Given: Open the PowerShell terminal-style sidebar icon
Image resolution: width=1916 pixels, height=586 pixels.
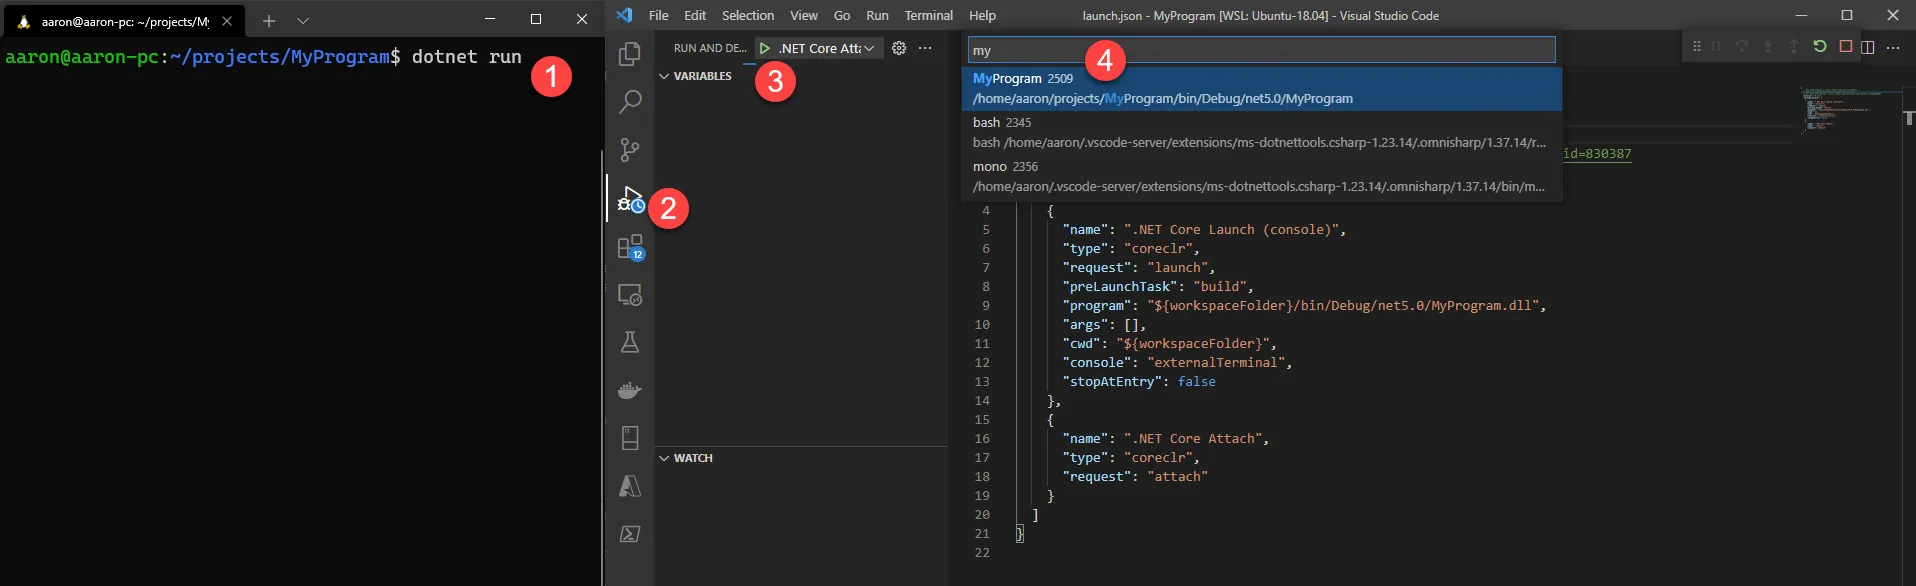Looking at the screenshot, I should pos(629,534).
